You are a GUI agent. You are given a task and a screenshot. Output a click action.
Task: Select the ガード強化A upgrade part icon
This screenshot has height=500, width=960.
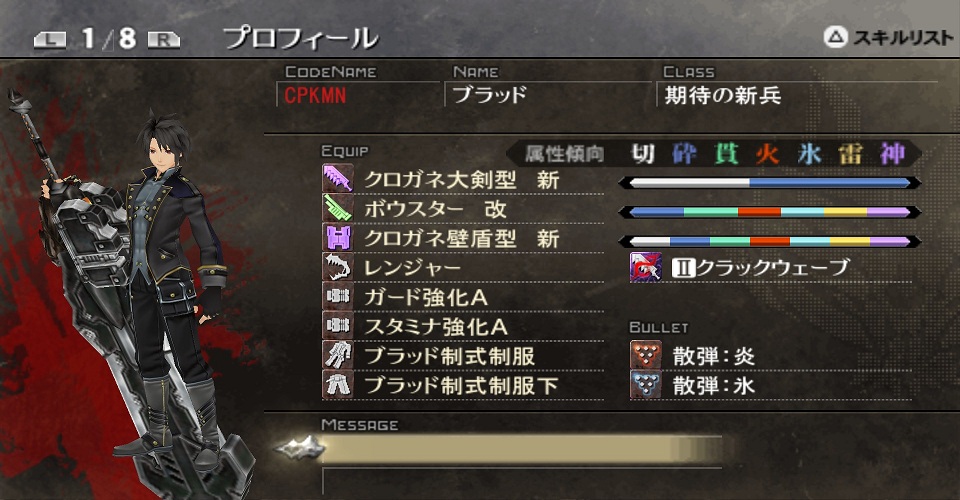[338, 297]
